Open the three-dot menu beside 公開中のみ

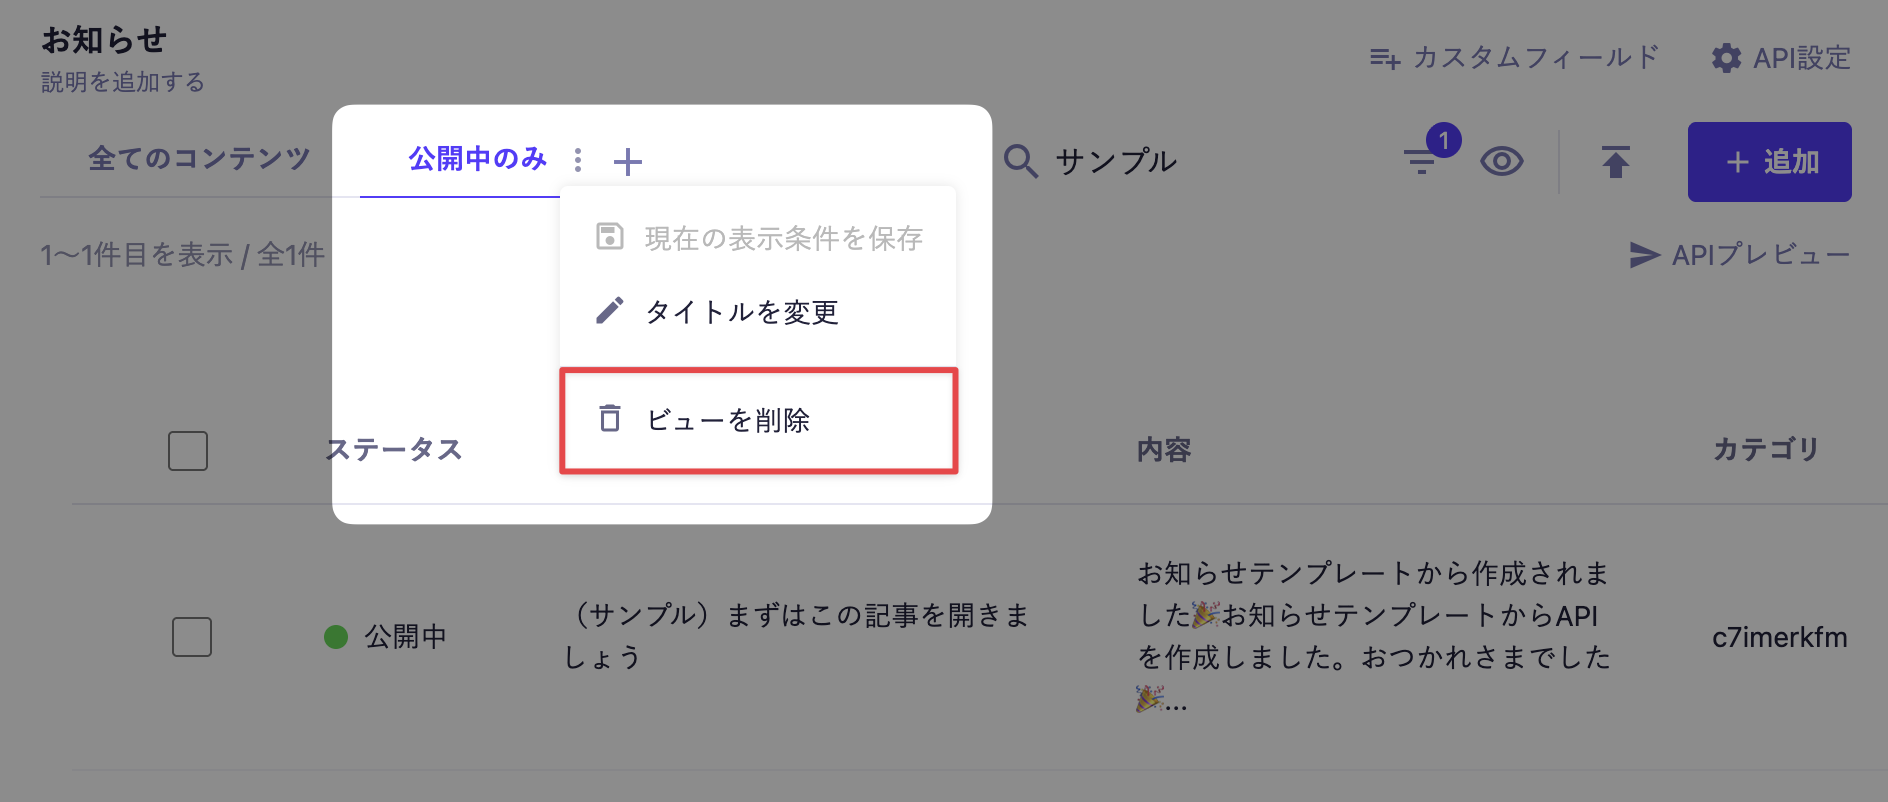point(578,160)
